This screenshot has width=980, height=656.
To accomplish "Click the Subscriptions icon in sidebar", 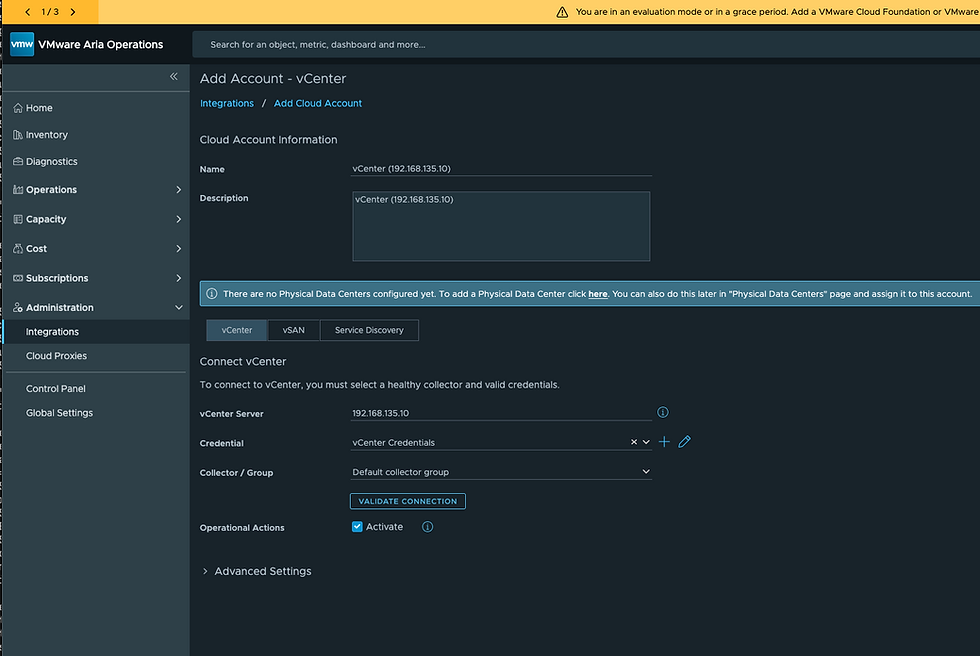I will click(18, 278).
